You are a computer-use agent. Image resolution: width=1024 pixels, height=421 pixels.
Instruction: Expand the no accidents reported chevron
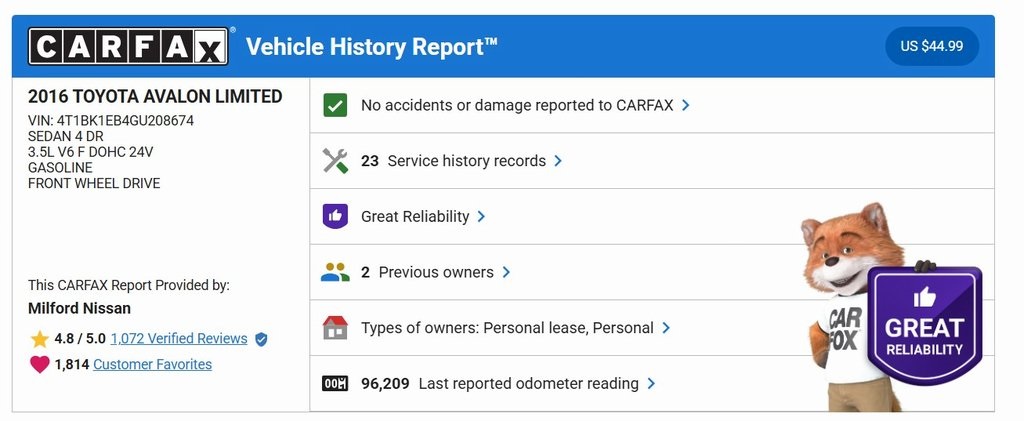tap(685, 105)
